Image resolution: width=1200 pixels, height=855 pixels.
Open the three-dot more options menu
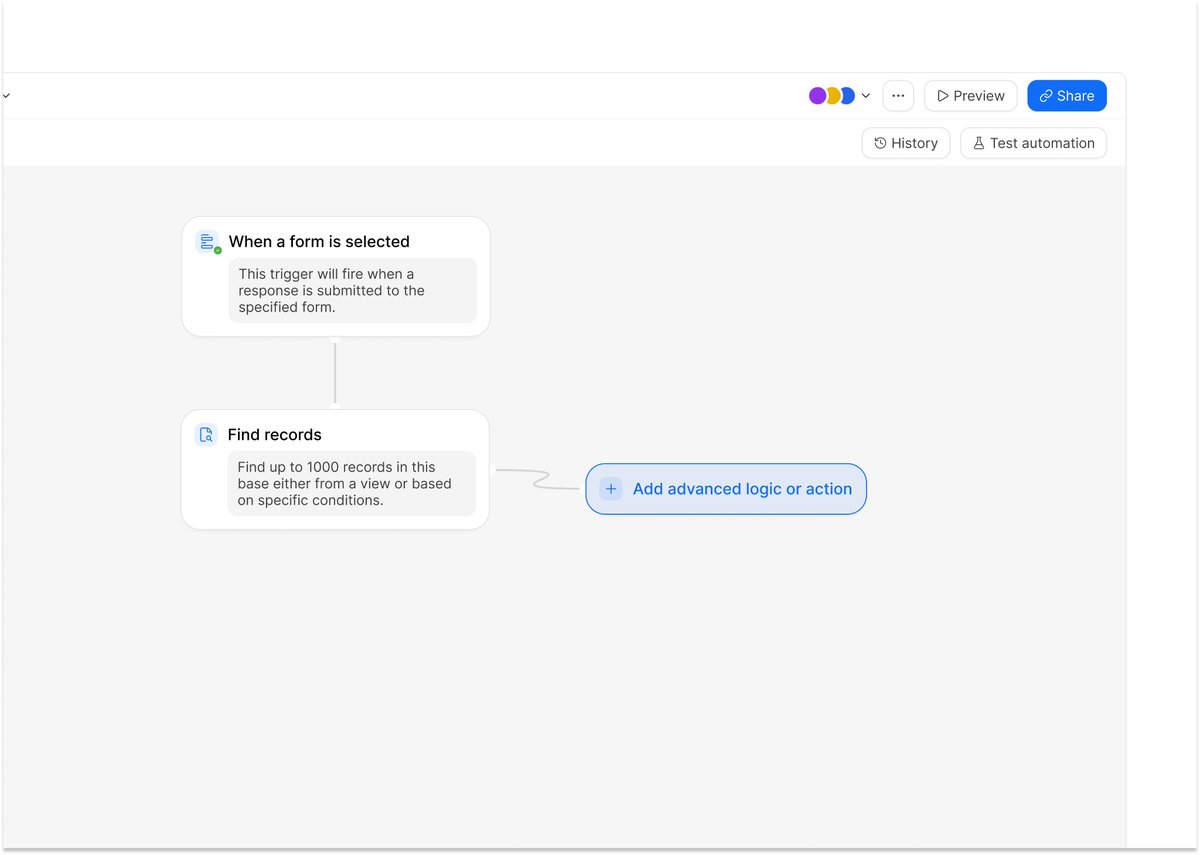point(898,96)
